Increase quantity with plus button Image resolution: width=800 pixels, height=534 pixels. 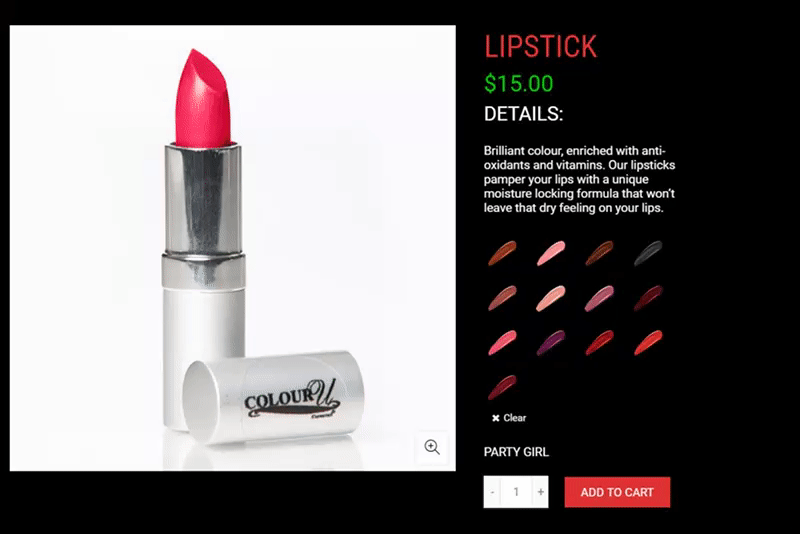[x=540, y=492]
